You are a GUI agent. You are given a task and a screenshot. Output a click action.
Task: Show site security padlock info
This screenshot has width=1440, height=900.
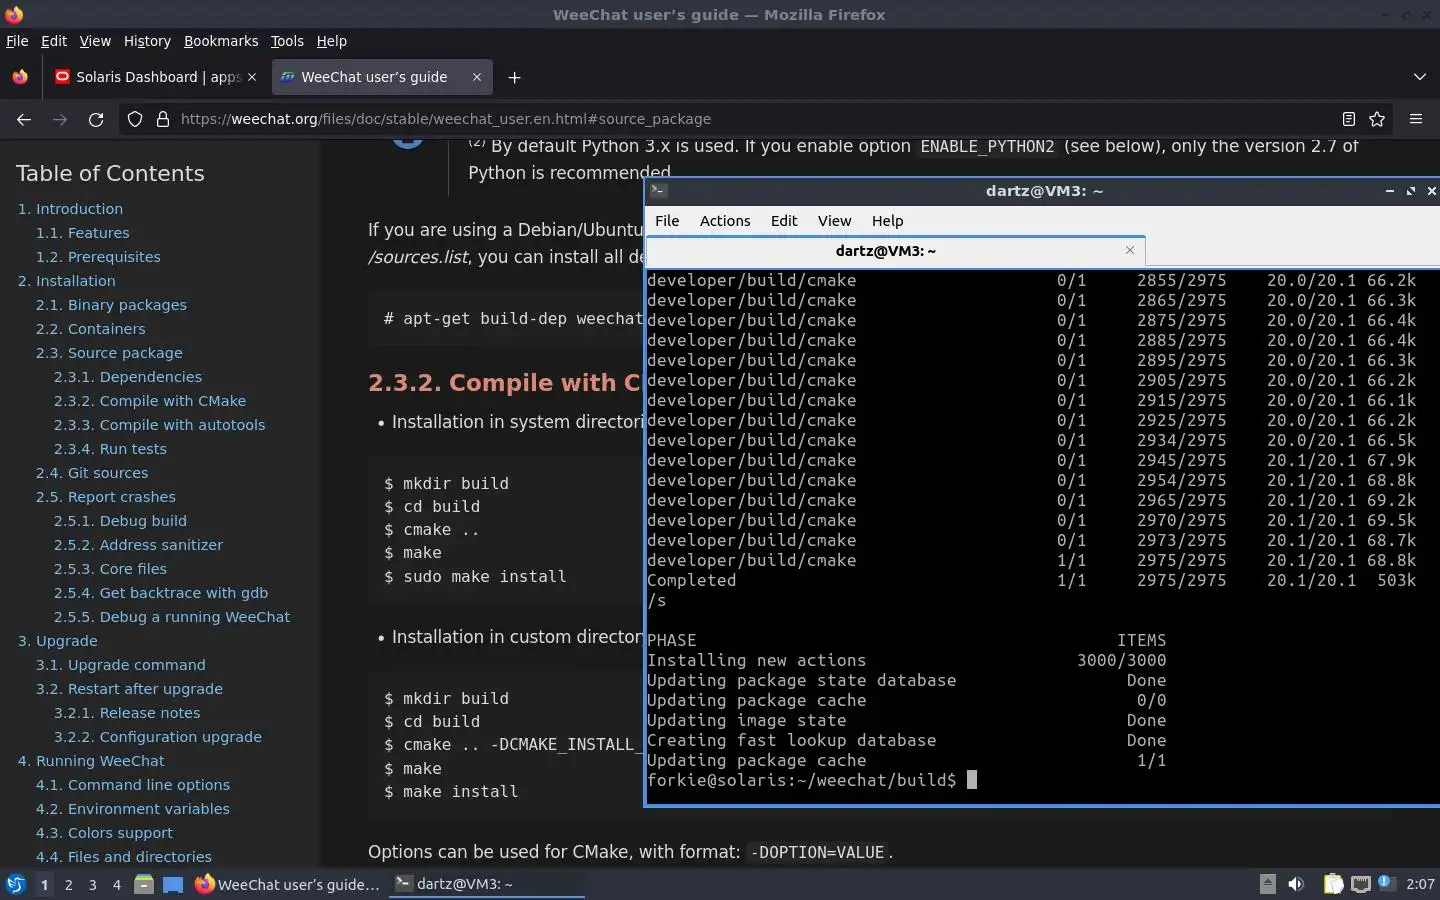[x=163, y=119]
